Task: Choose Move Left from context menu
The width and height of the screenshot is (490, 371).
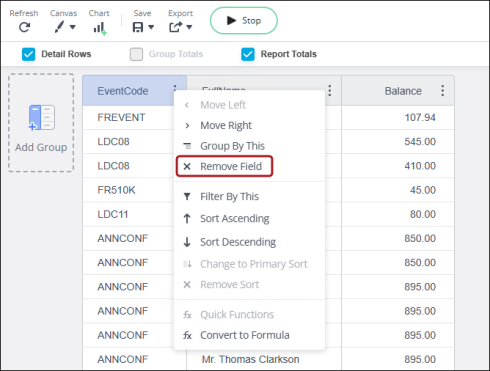Action: click(x=249, y=105)
